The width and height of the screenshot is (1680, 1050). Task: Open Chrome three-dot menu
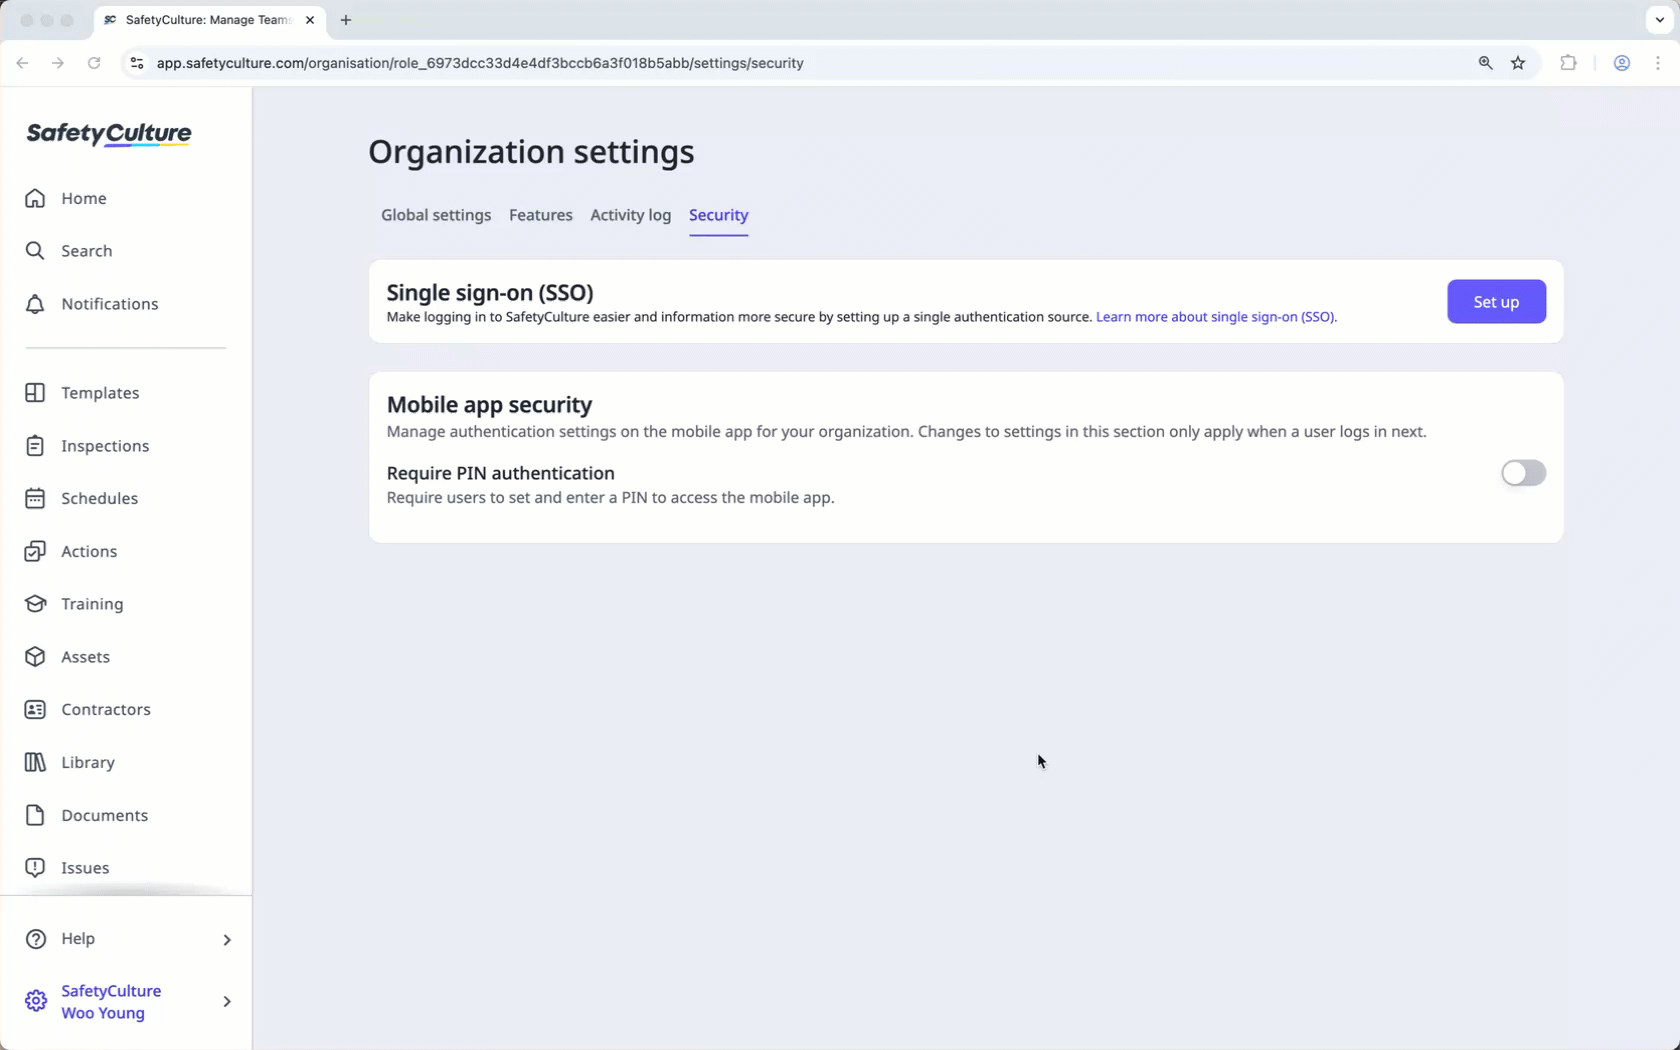pos(1658,63)
